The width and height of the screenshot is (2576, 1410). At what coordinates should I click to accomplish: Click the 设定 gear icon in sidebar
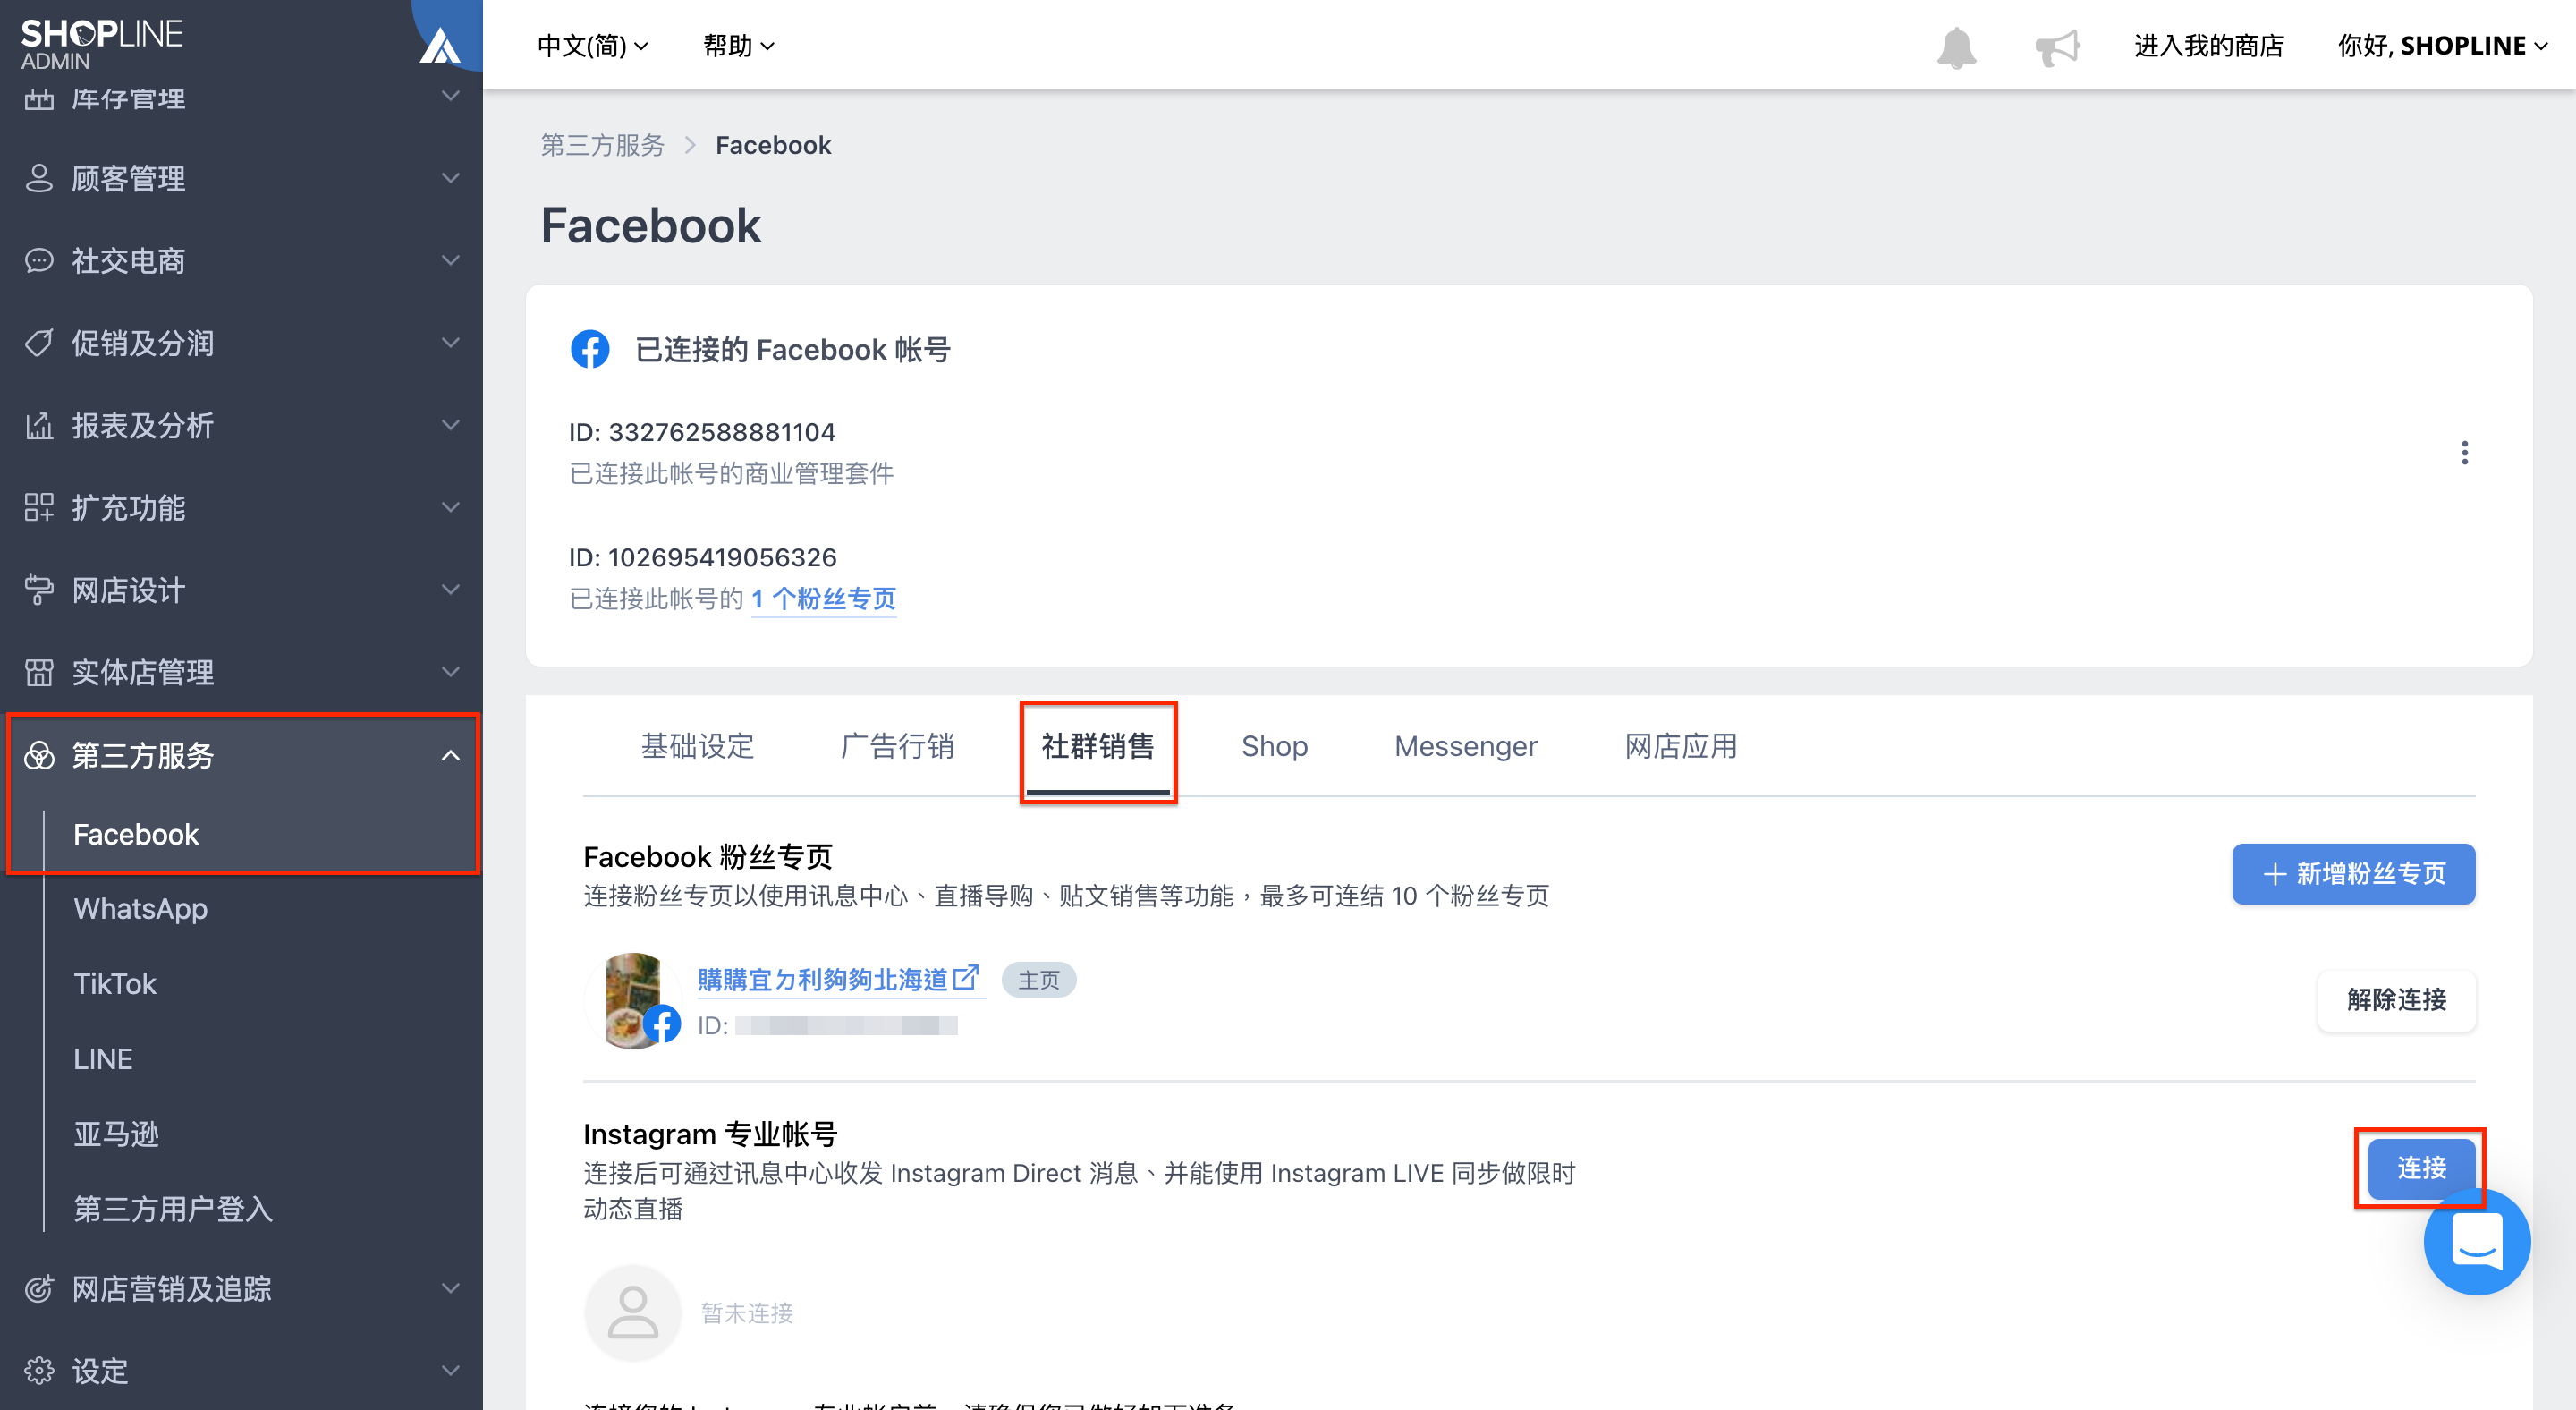(39, 1371)
